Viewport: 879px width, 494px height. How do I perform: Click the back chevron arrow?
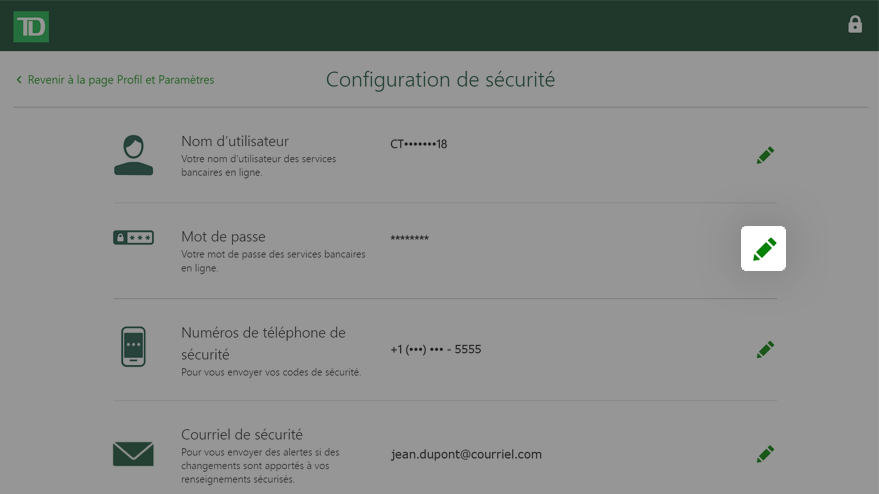coord(19,80)
